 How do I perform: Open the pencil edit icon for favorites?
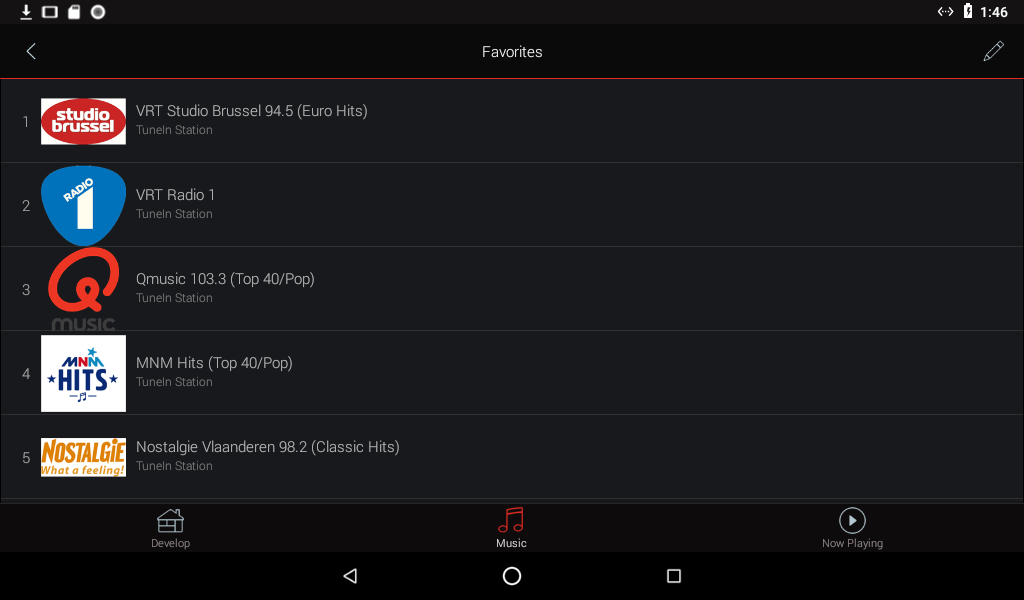(x=993, y=51)
